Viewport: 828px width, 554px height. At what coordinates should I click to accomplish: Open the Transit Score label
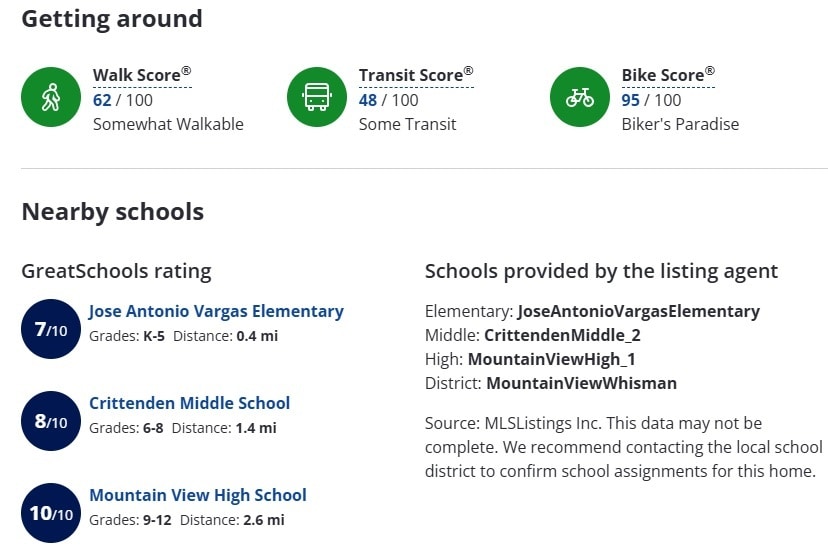coord(416,76)
